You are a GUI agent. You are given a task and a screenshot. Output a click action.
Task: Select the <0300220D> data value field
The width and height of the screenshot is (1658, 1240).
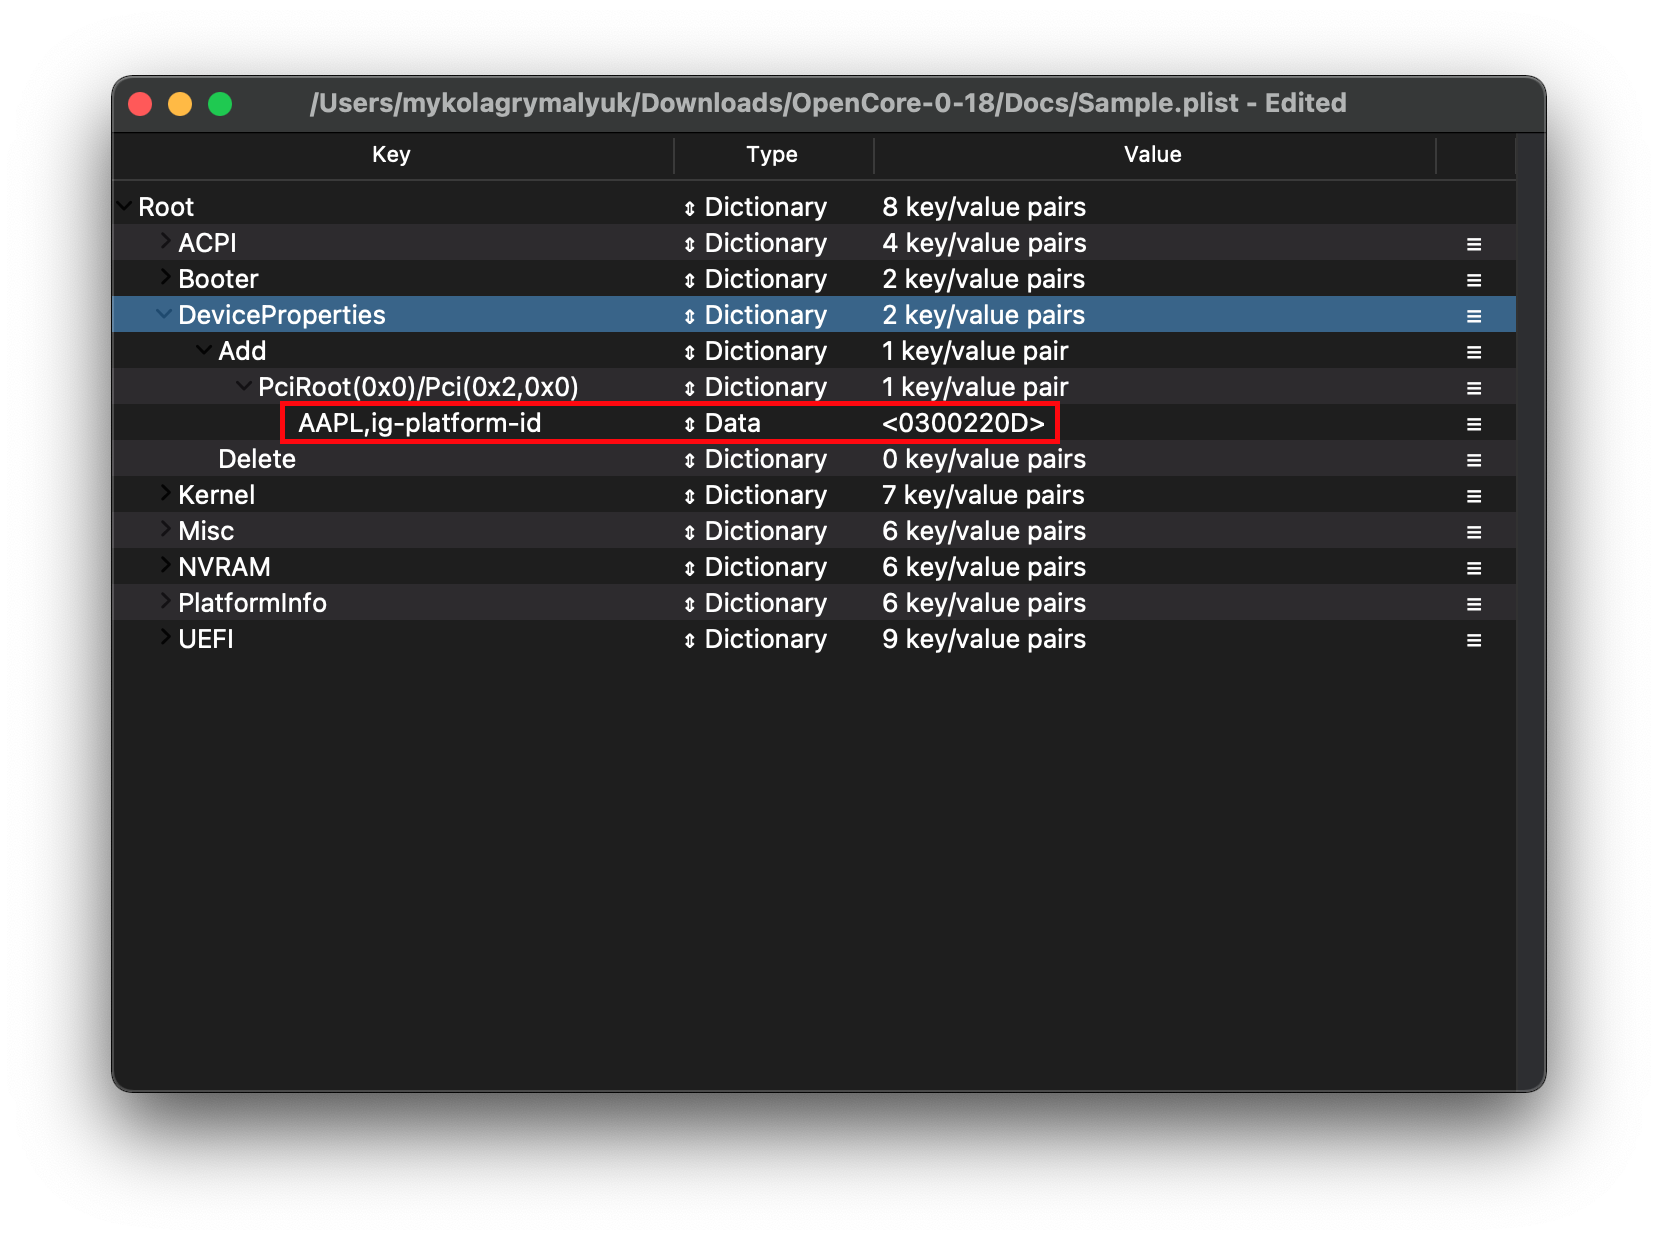pyautogui.click(x=962, y=424)
